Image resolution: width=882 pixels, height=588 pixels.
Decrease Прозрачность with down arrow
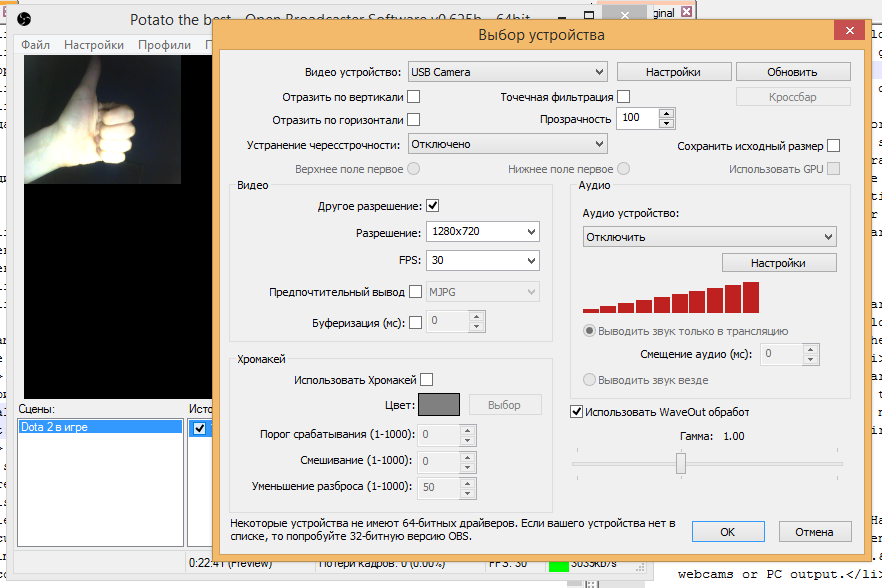pyautogui.click(x=667, y=123)
